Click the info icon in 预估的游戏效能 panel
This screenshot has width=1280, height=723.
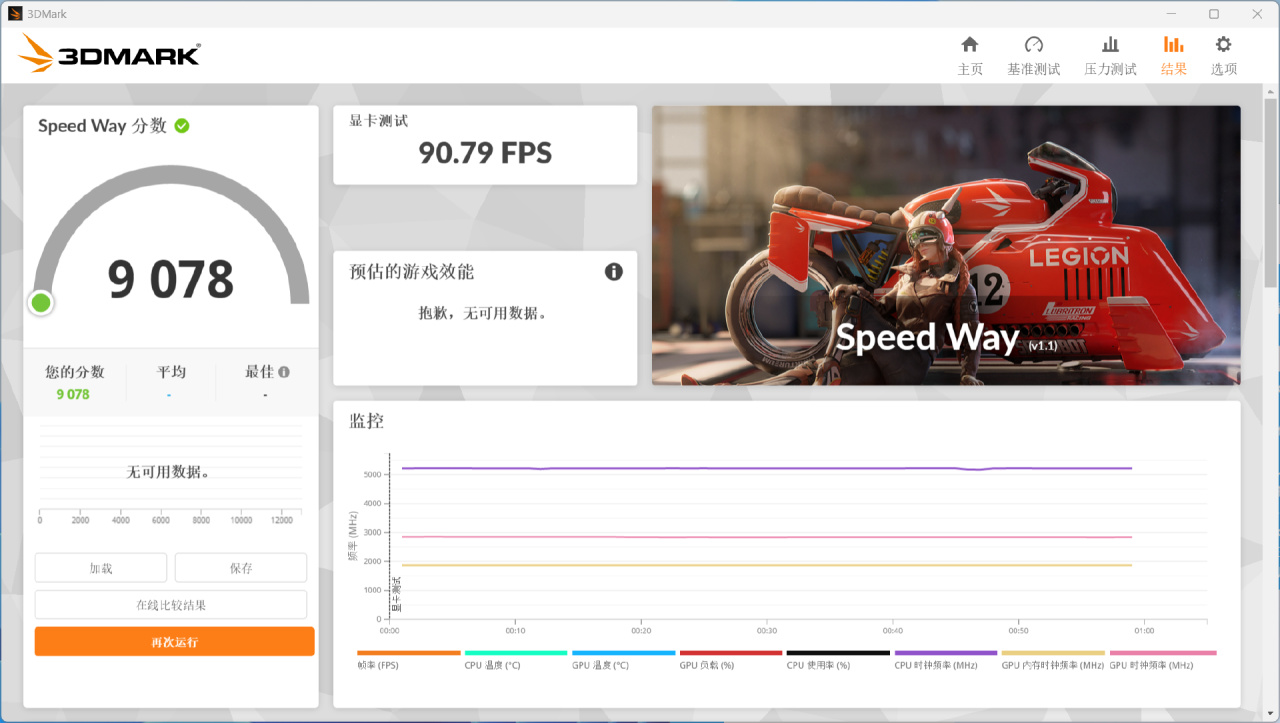pyautogui.click(x=614, y=272)
